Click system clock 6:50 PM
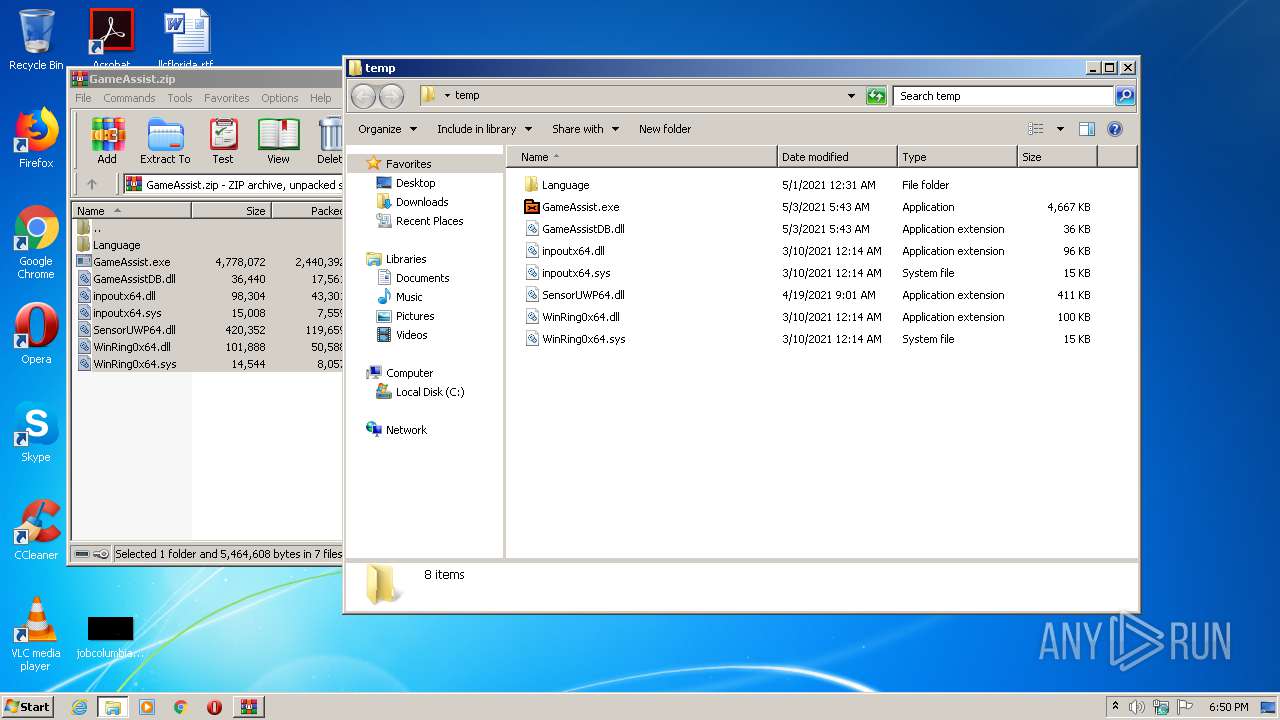This screenshot has width=1280, height=720. pos(1228,707)
